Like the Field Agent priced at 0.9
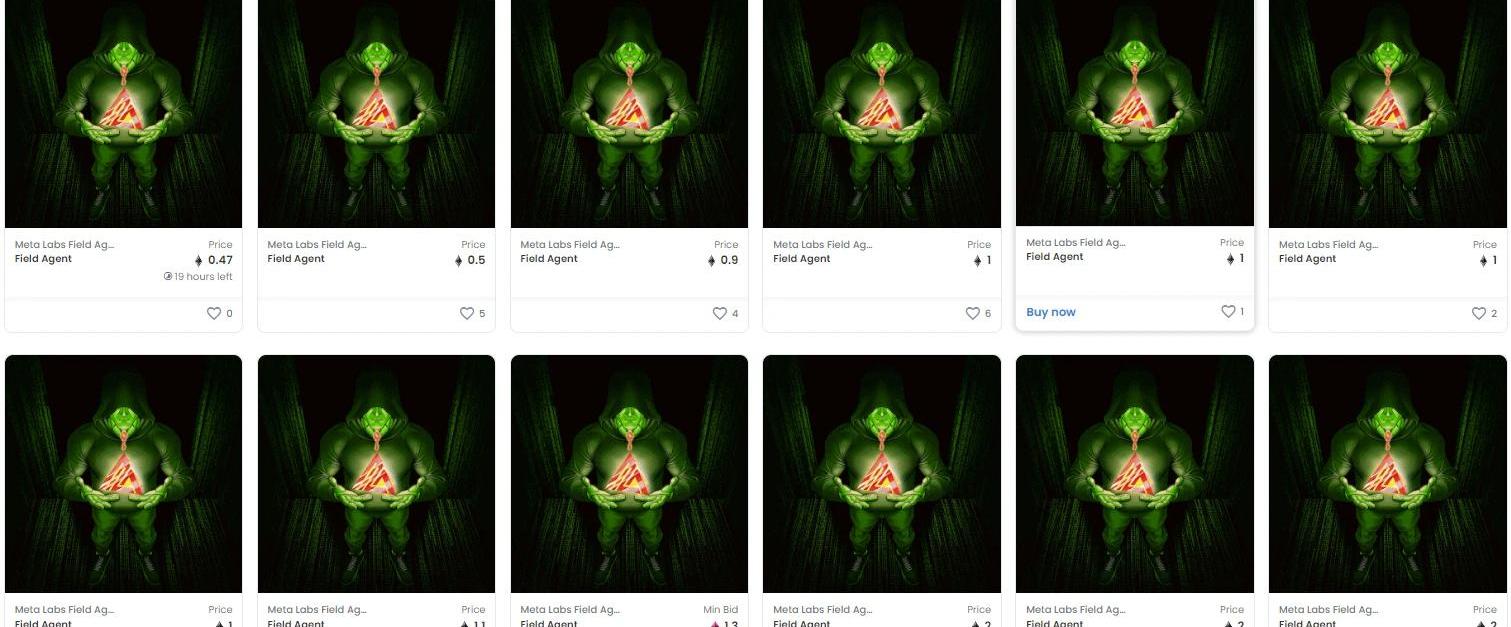1511x627 pixels. (x=719, y=313)
